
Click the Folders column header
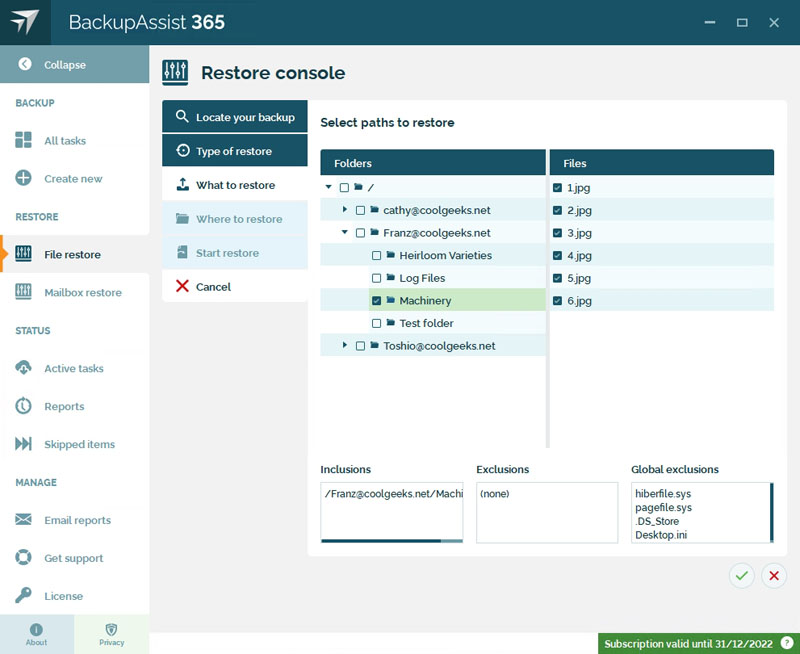(433, 163)
